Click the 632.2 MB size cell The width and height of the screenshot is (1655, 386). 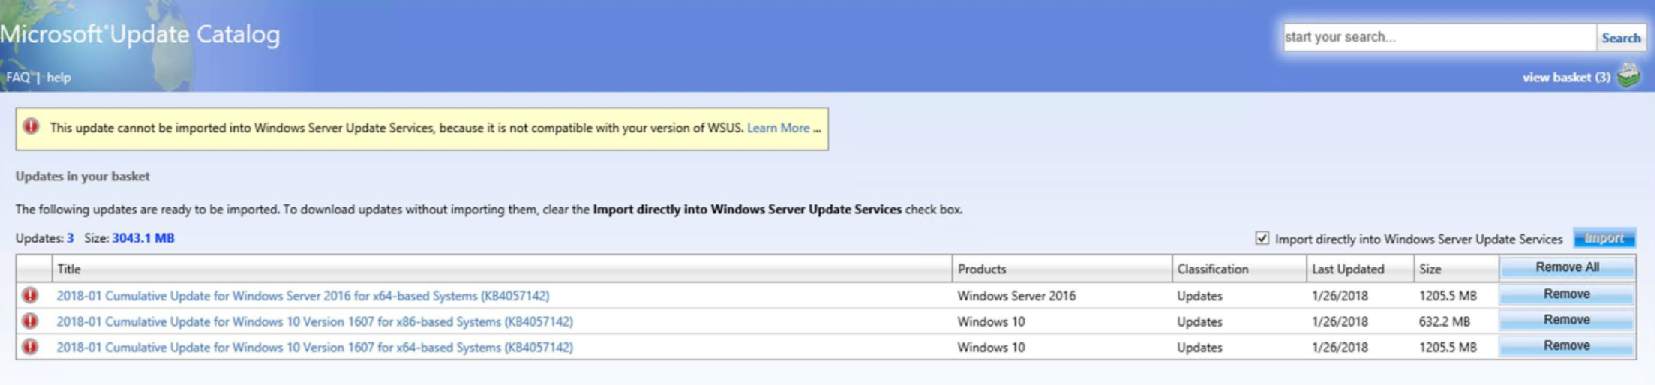tap(1444, 322)
